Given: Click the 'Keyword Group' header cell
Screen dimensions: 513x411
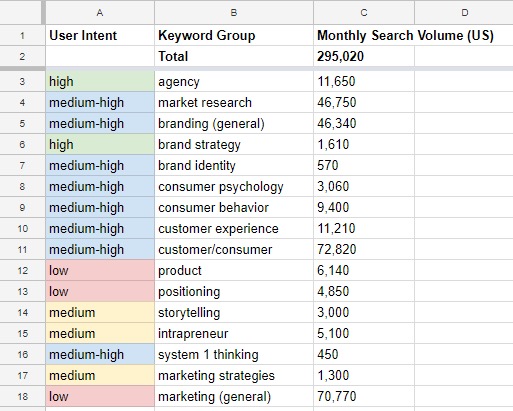Looking at the screenshot, I should (x=234, y=35).
